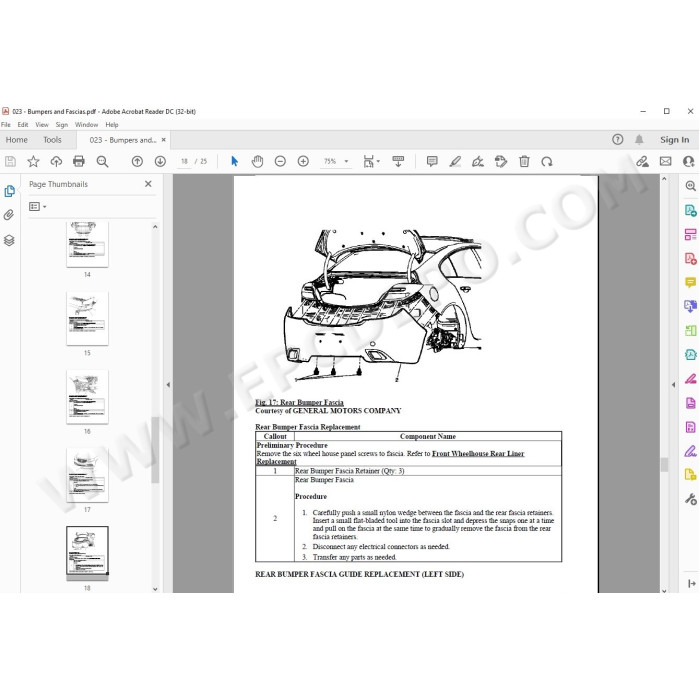Click the scrolling mode toolbar icon

(398, 162)
